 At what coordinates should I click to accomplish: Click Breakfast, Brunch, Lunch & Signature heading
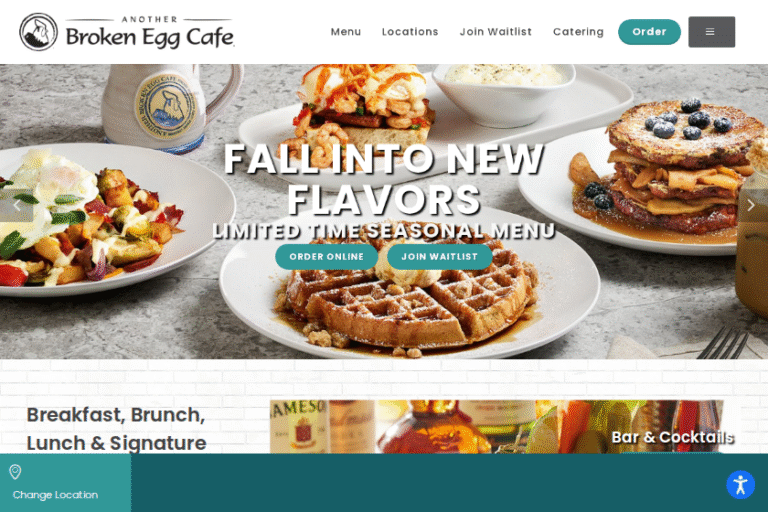coord(117,429)
